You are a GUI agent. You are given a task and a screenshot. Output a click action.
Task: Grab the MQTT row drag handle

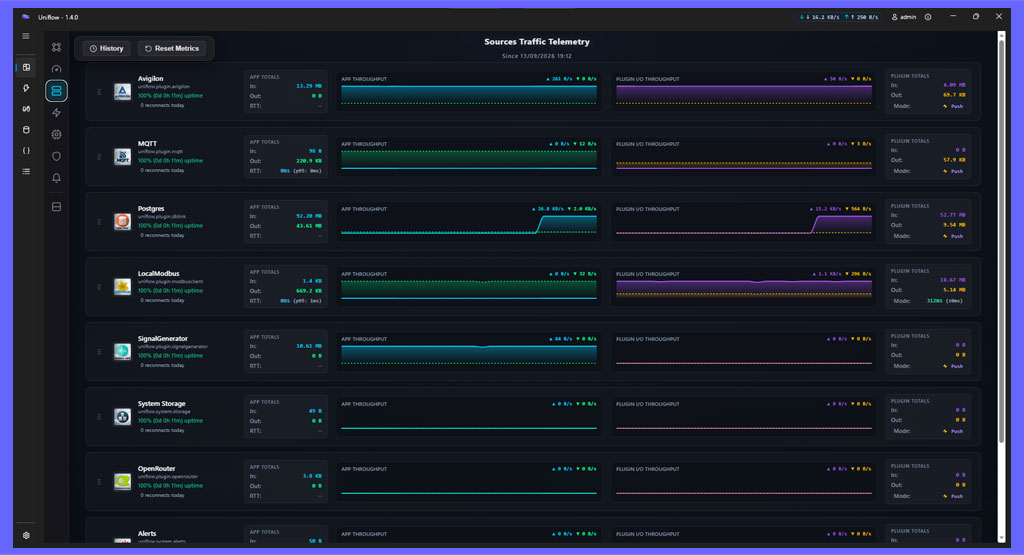(x=99, y=157)
